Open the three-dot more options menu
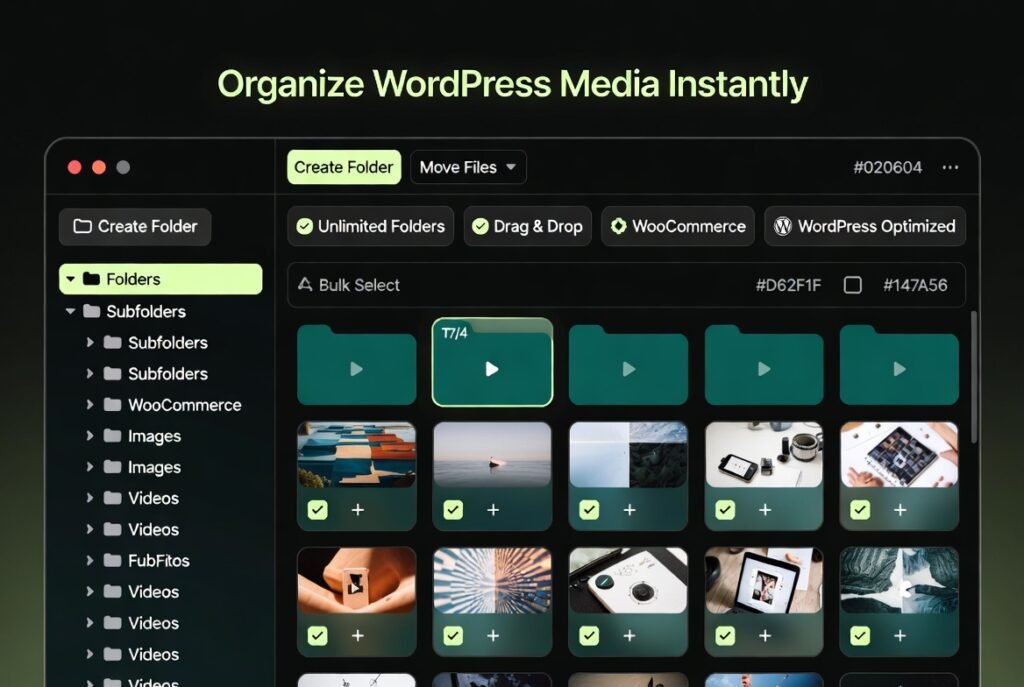 (950, 168)
